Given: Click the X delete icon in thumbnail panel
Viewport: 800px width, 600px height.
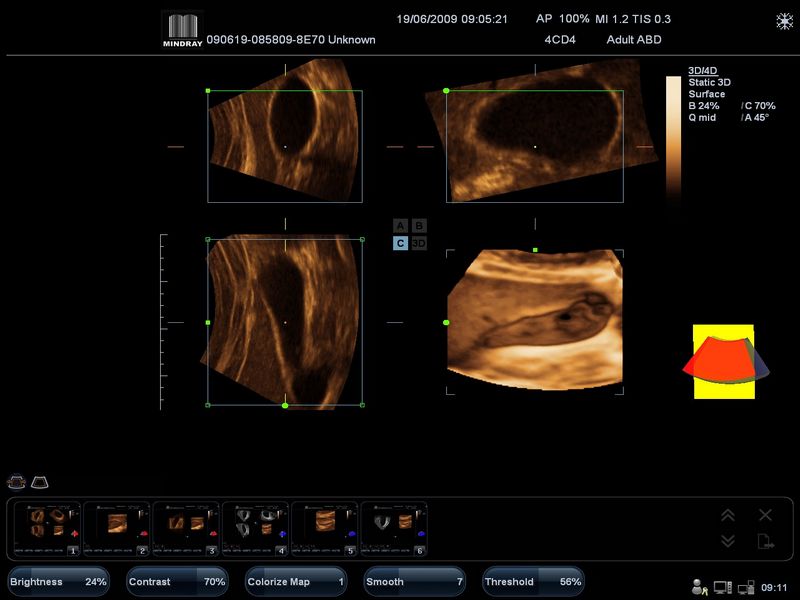Looking at the screenshot, I should coord(765,515).
